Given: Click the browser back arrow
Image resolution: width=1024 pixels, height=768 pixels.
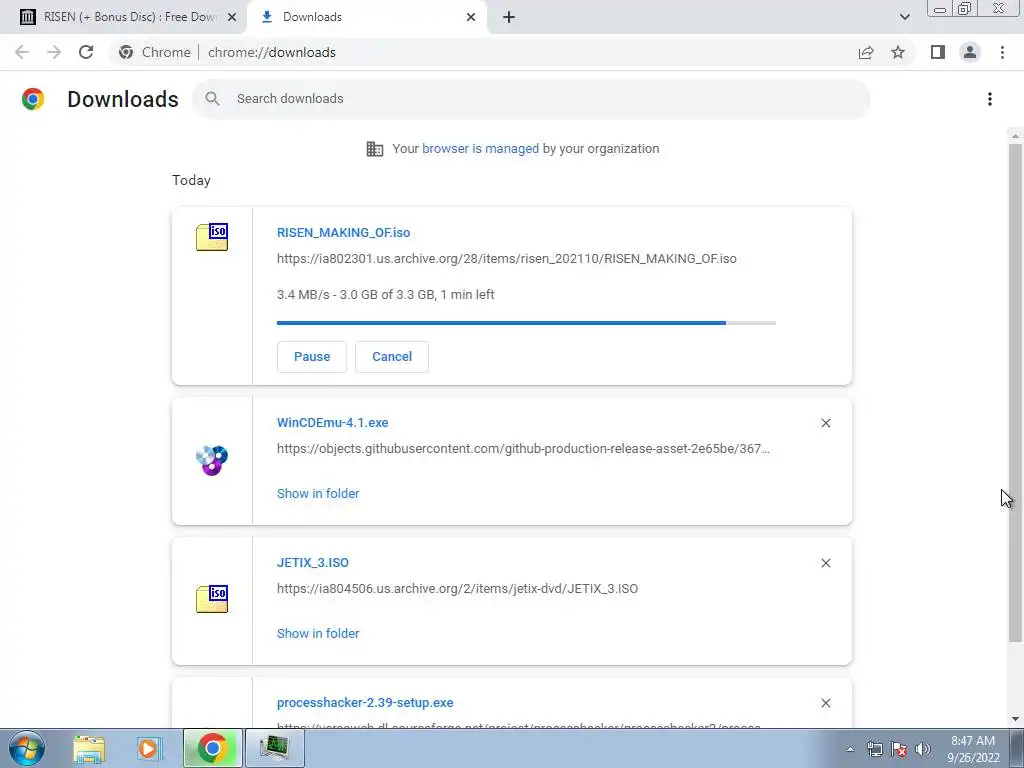Looking at the screenshot, I should pyautogui.click(x=22, y=52).
